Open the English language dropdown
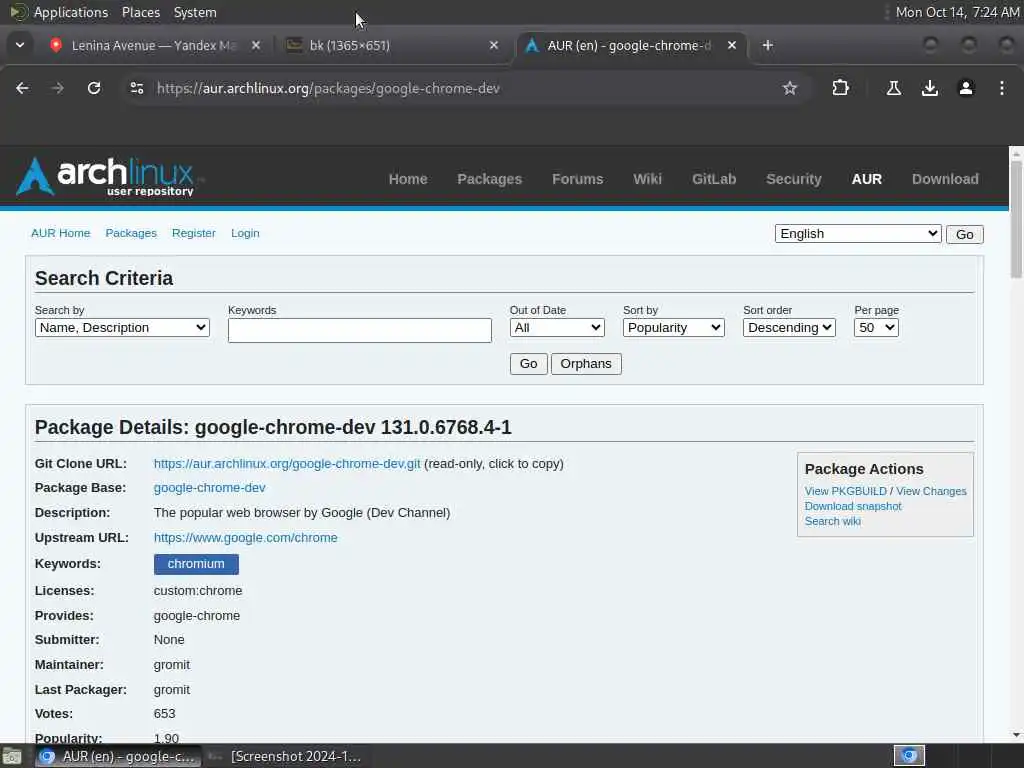1024x768 pixels. point(857,234)
